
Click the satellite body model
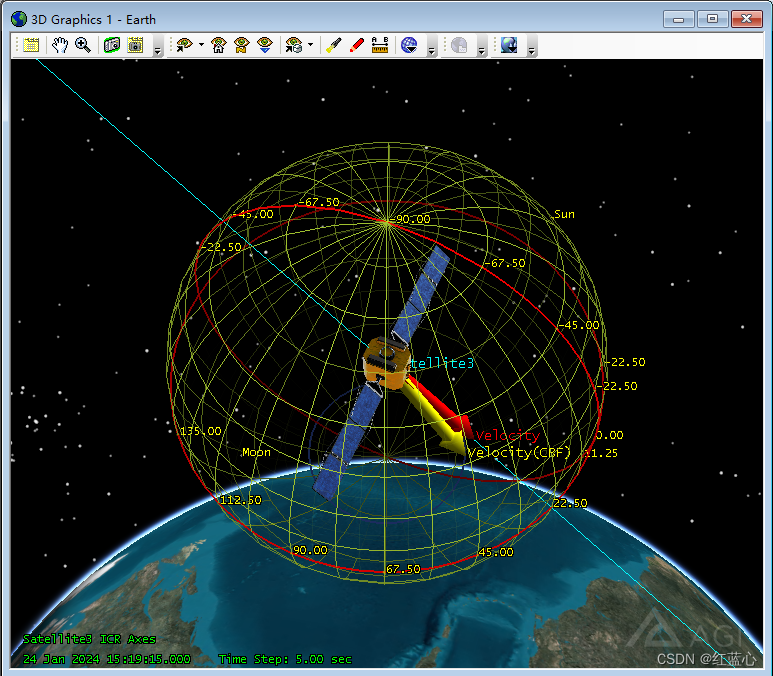point(387,363)
